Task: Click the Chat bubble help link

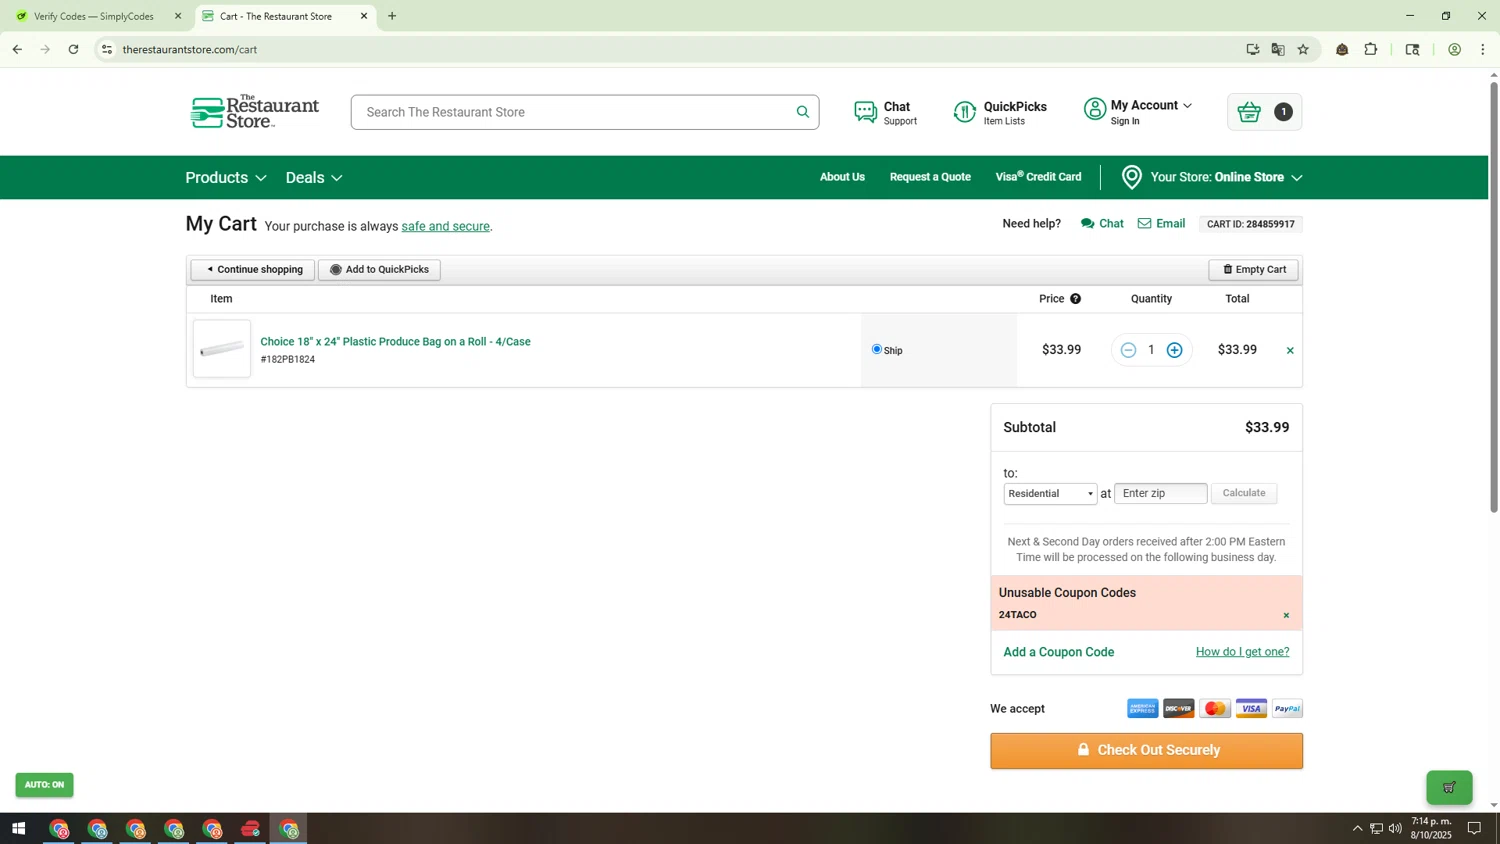Action: [x=1102, y=224]
